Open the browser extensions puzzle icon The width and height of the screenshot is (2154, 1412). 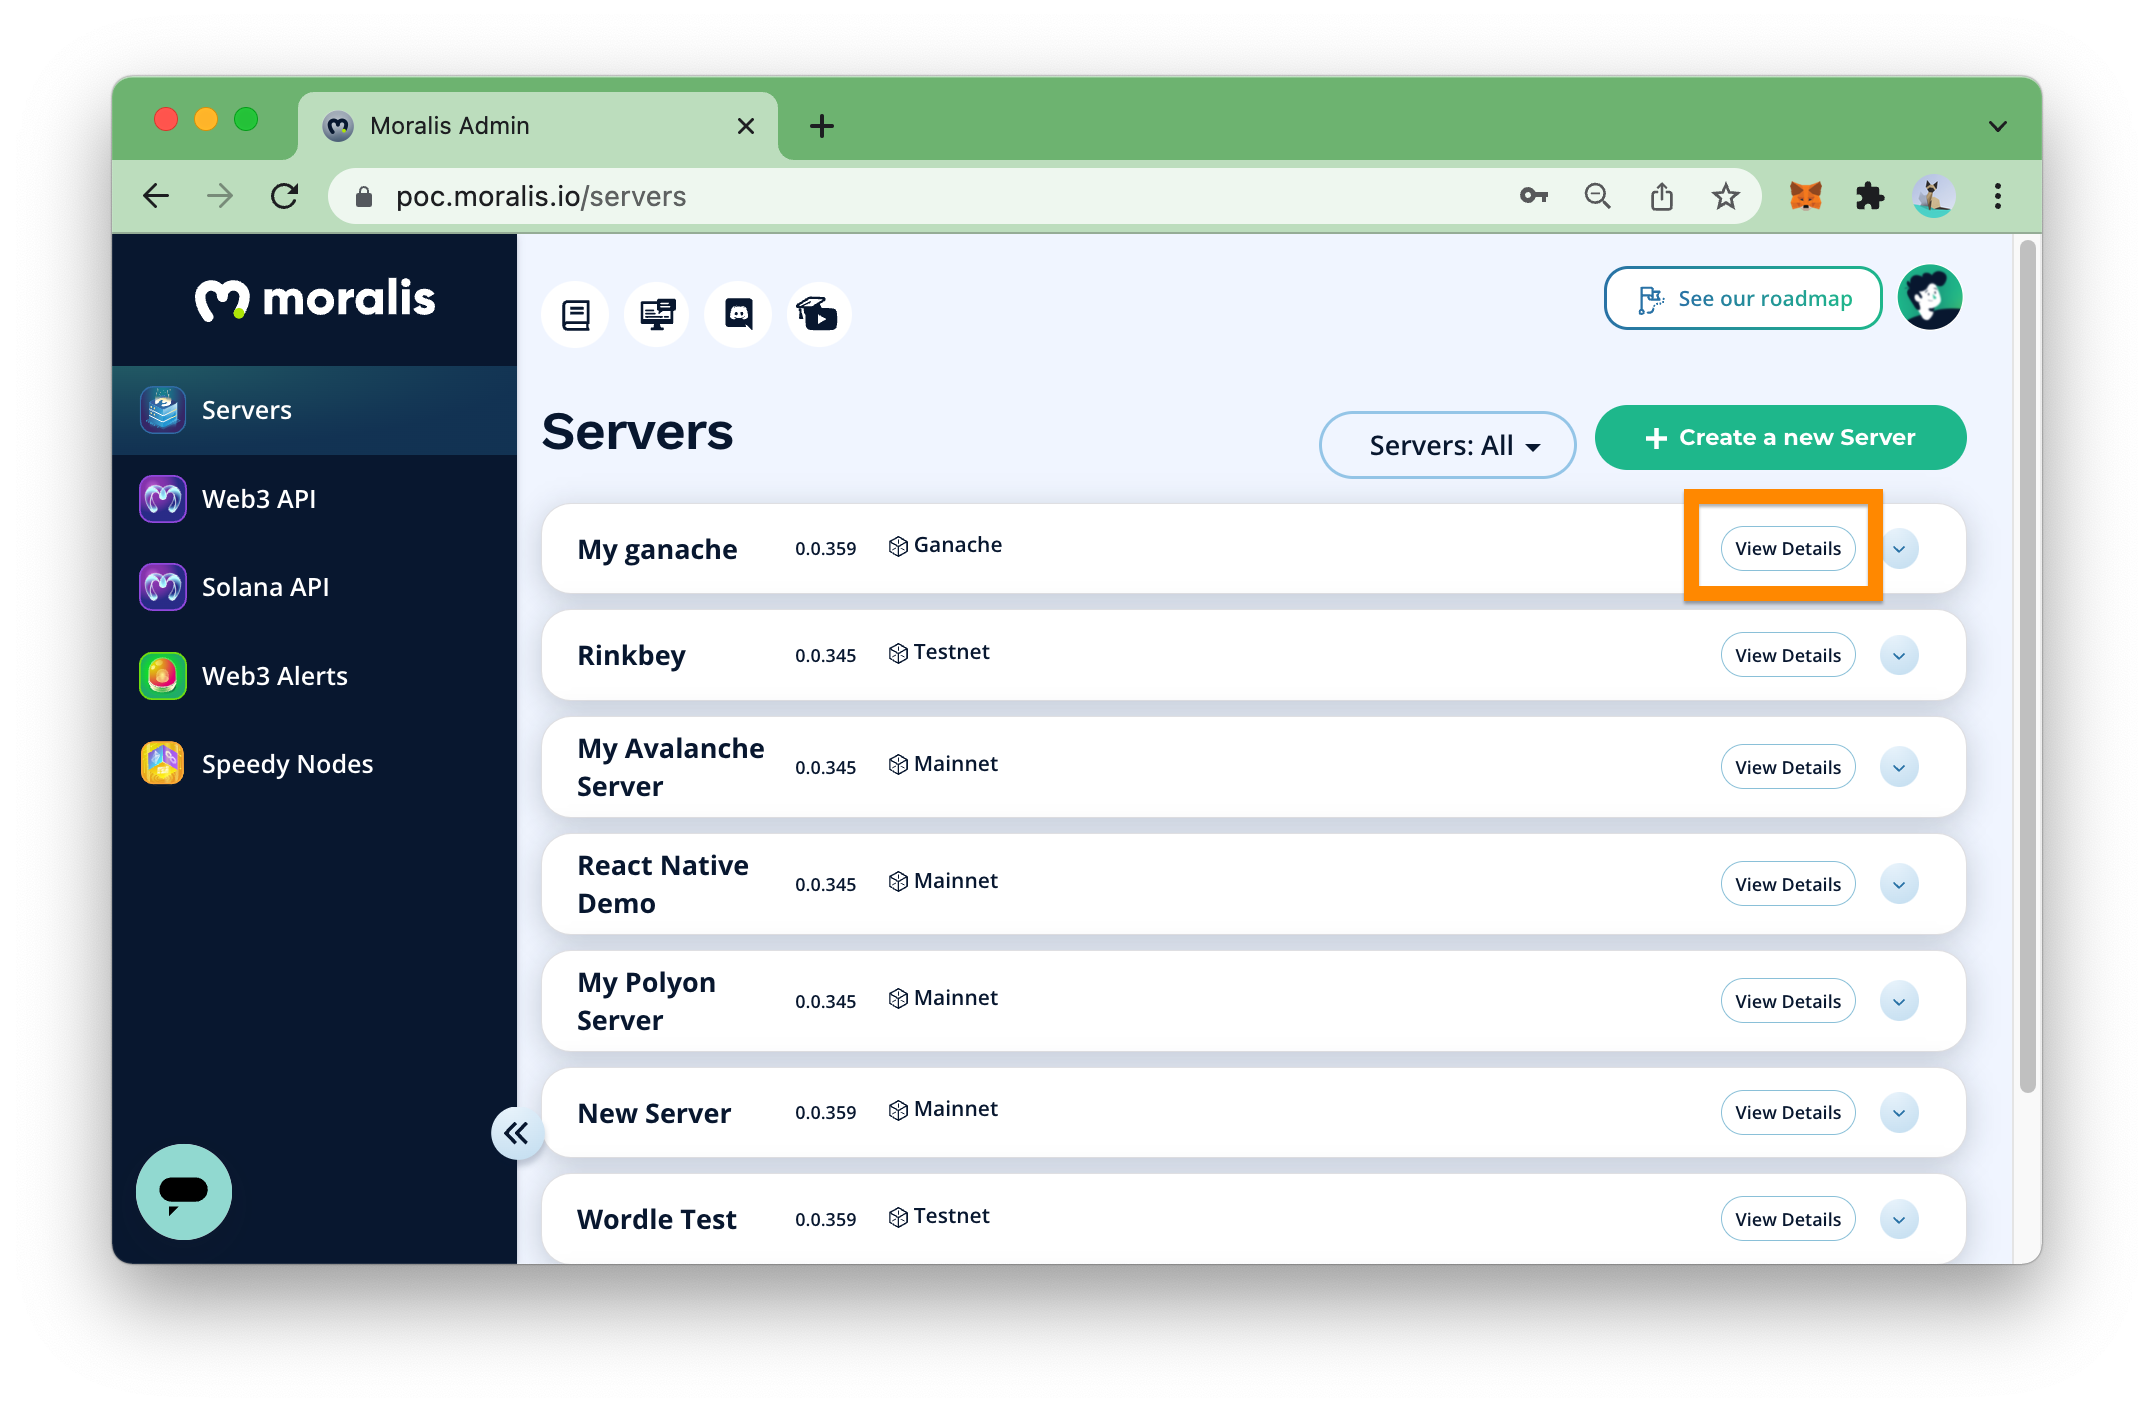(x=1869, y=196)
